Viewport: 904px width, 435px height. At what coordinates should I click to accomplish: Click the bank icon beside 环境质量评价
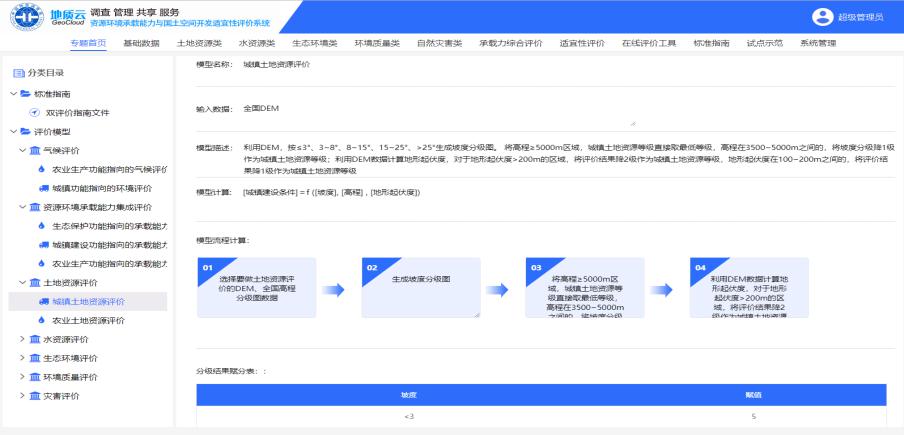coord(35,377)
